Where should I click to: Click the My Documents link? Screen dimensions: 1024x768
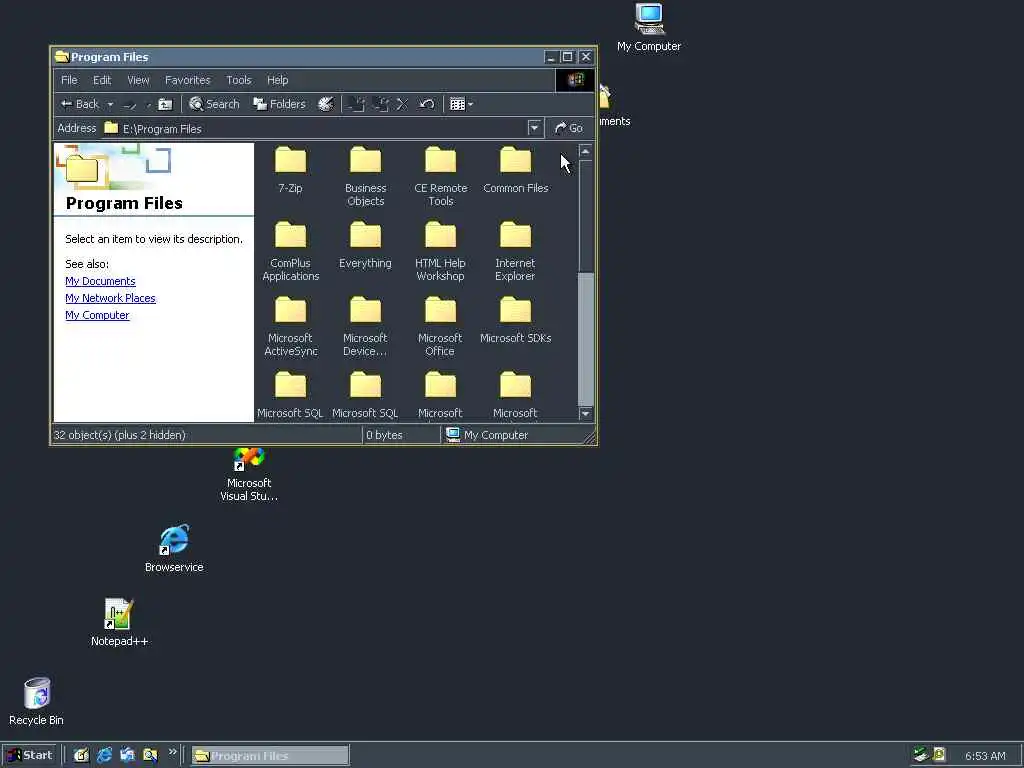click(101, 281)
